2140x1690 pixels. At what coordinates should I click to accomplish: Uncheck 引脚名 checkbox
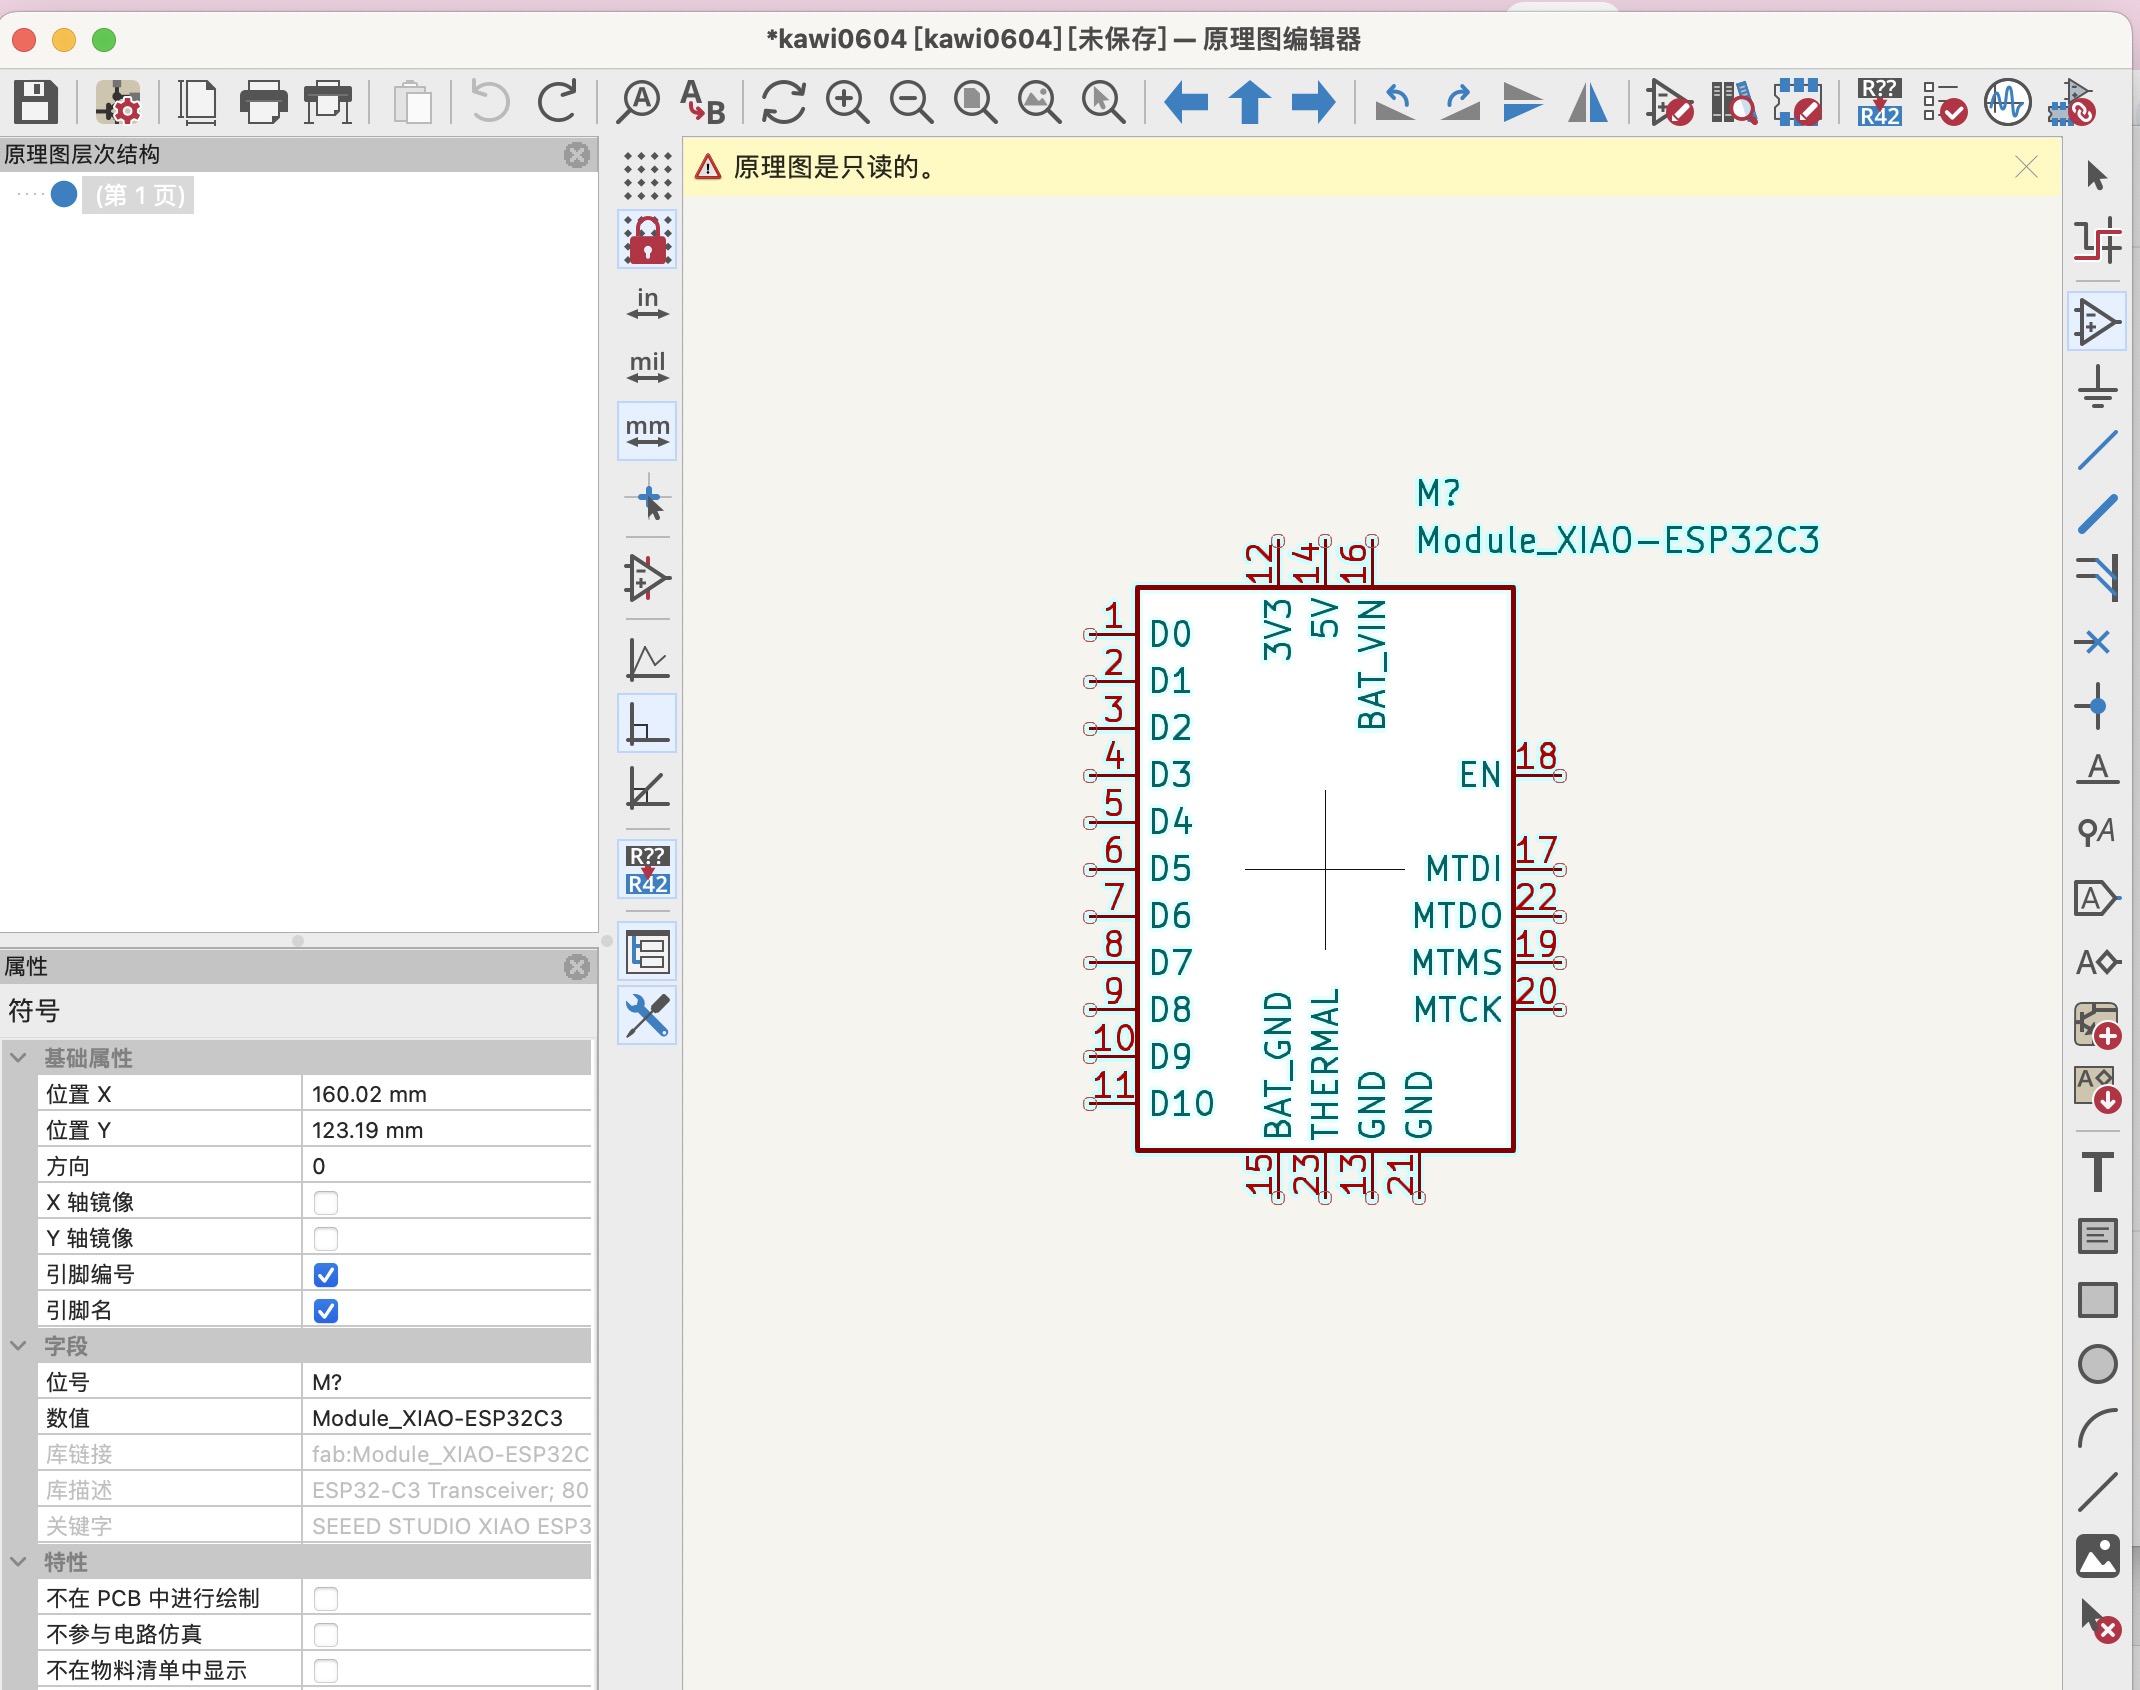(326, 1310)
